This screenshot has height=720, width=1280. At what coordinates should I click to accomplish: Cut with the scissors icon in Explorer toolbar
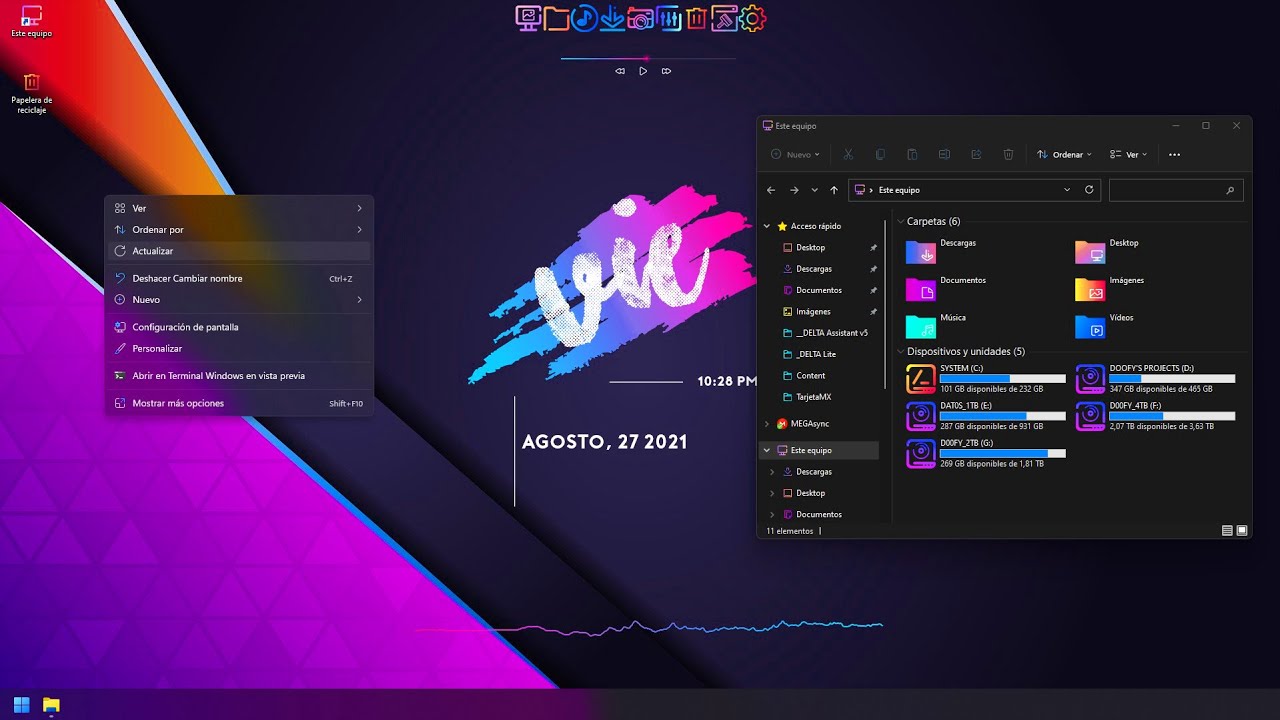point(848,154)
